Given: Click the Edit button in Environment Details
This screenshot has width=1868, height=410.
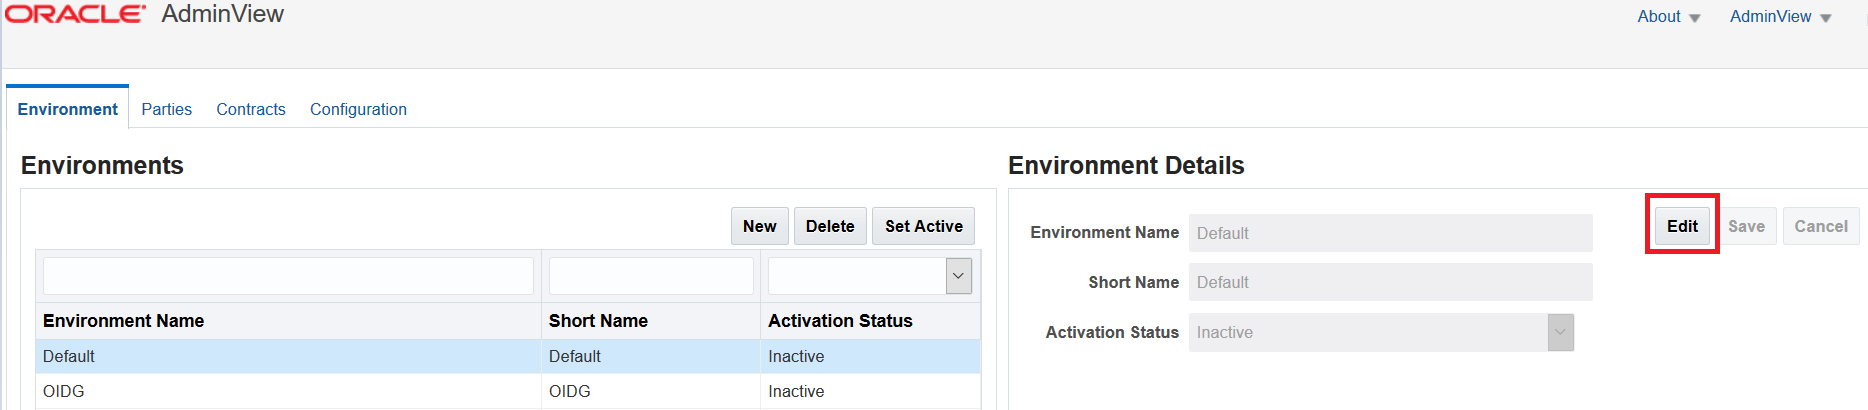Looking at the screenshot, I should click(x=1682, y=226).
